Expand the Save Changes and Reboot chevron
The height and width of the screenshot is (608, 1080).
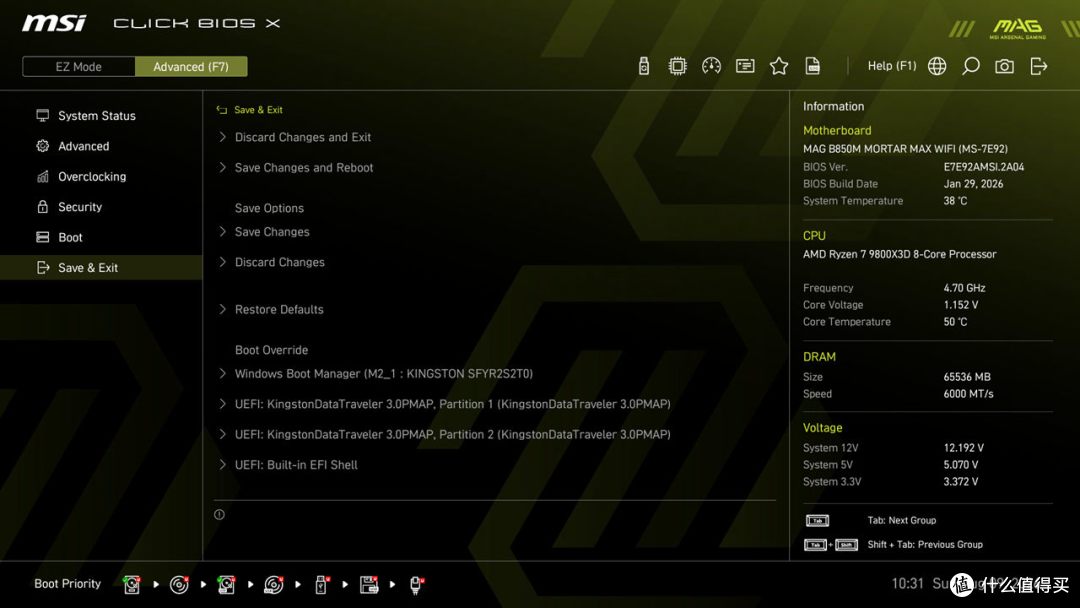pyautogui.click(x=222, y=167)
